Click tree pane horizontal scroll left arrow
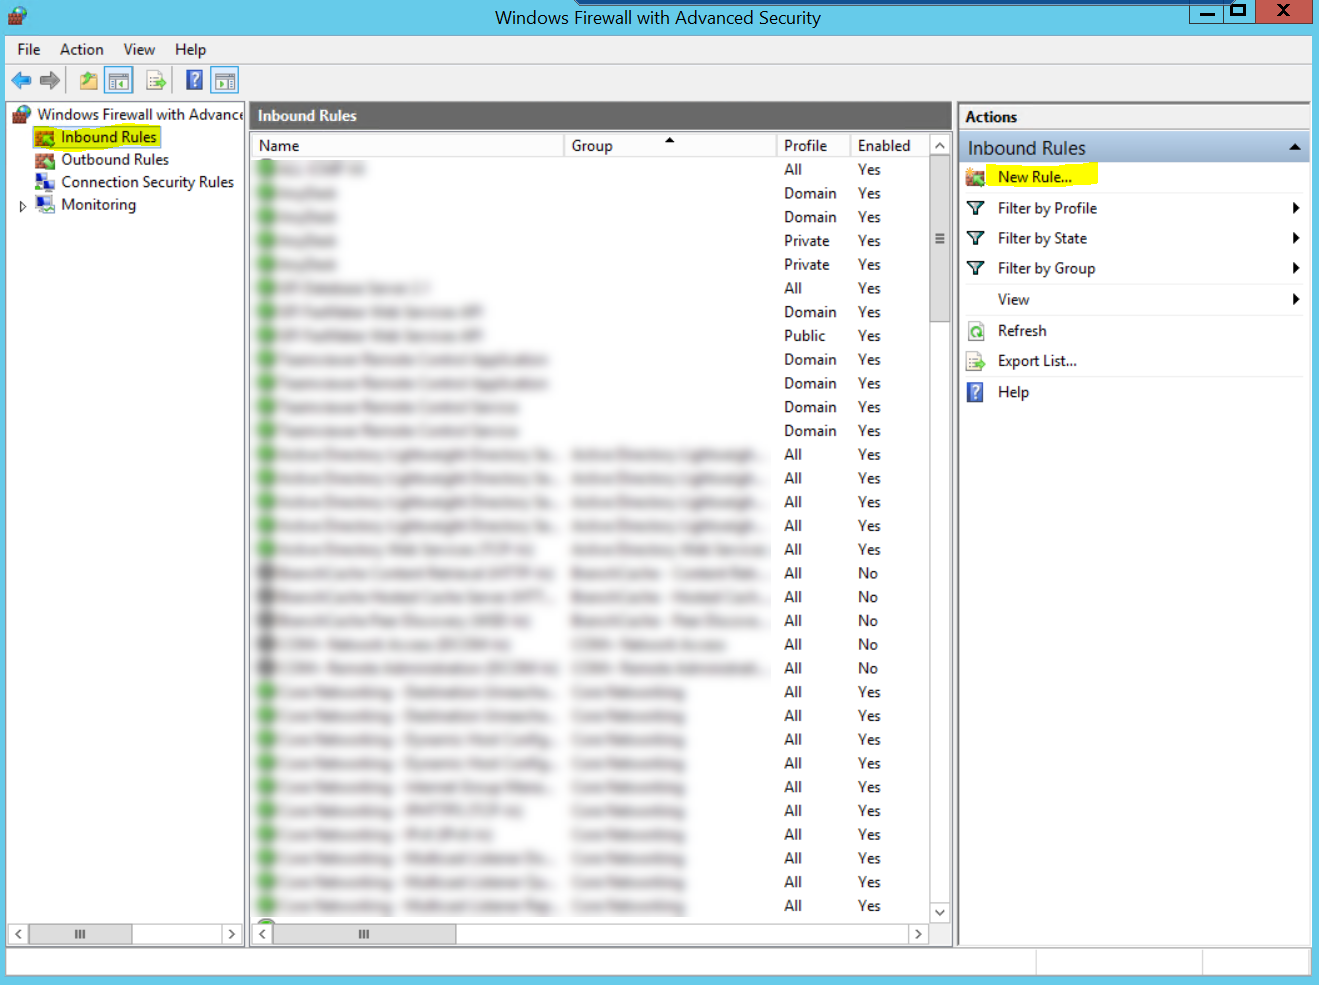 click(18, 934)
